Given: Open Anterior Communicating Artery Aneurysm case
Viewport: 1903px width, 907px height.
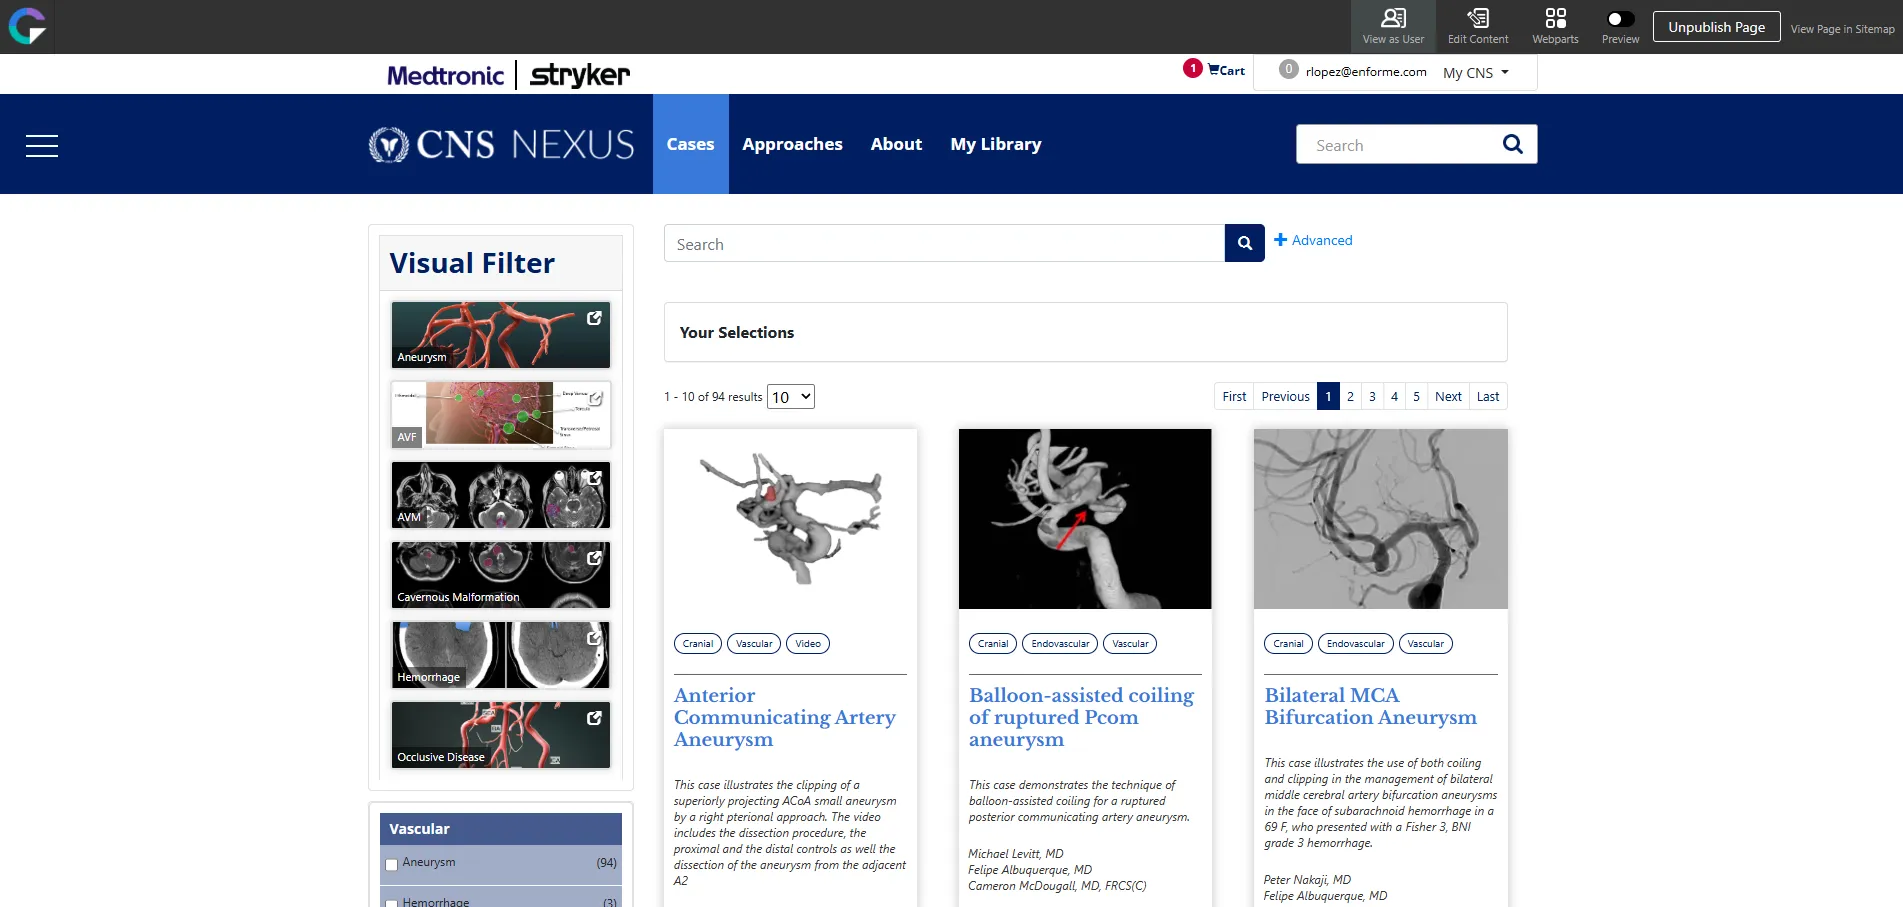Looking at the screenshot, I should coord(785,717).
